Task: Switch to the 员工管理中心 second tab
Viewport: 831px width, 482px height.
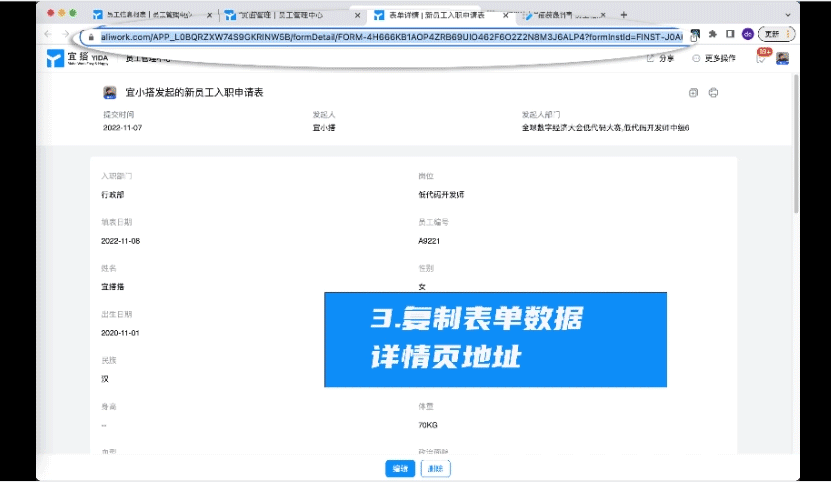Action: tap(280, 15)
